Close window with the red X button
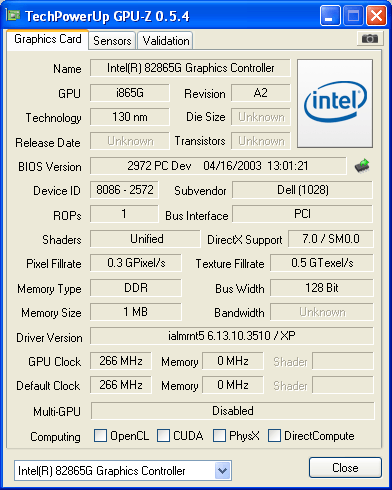This screenshot has height=490, width=392. point(376,16)
